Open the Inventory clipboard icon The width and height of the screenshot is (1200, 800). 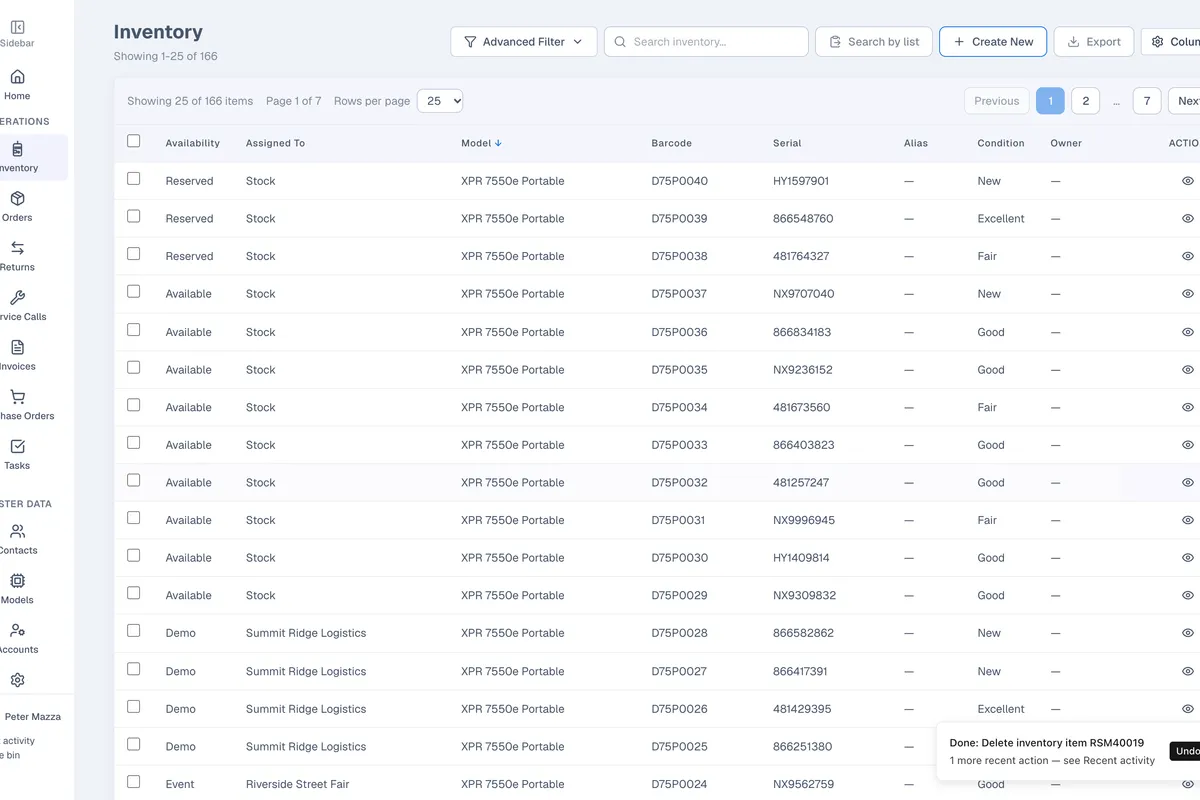point(17,149)
